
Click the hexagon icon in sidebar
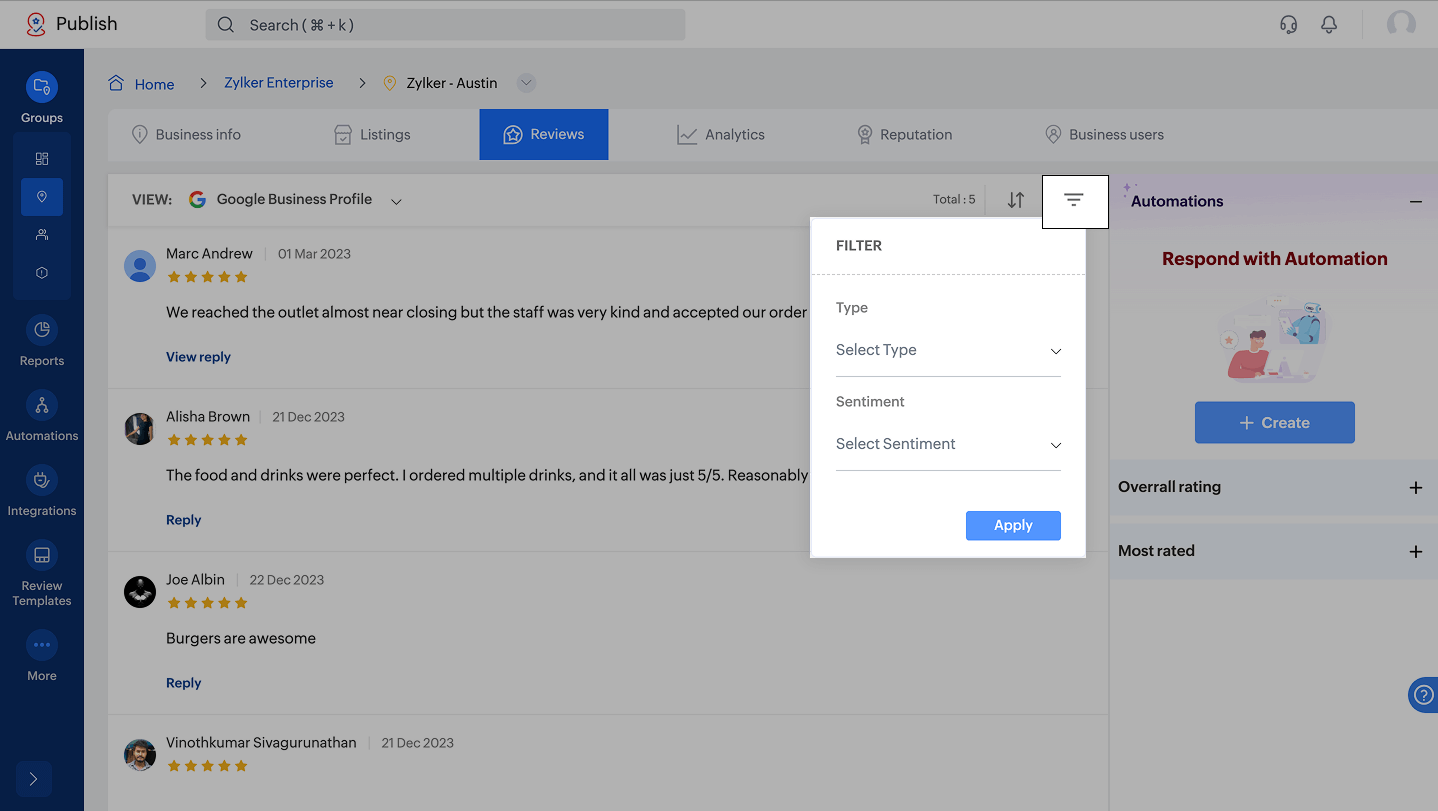(x=42, y=273)
